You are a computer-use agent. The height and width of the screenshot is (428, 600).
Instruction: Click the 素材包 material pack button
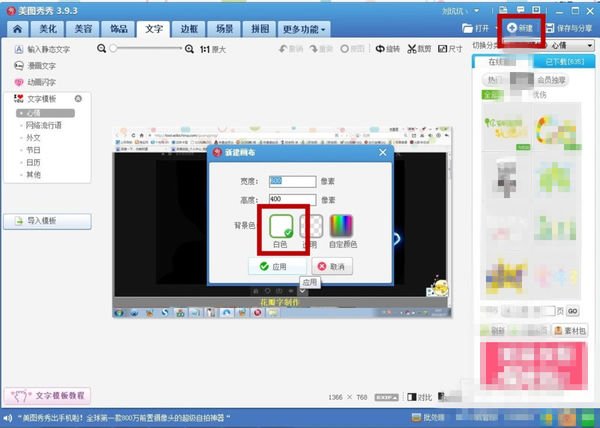click(x=570, y=330)
